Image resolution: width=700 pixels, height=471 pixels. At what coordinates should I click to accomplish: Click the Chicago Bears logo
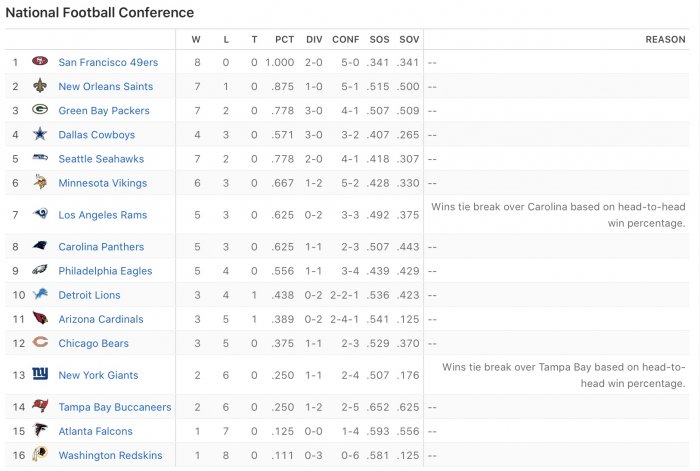point(40,342)
